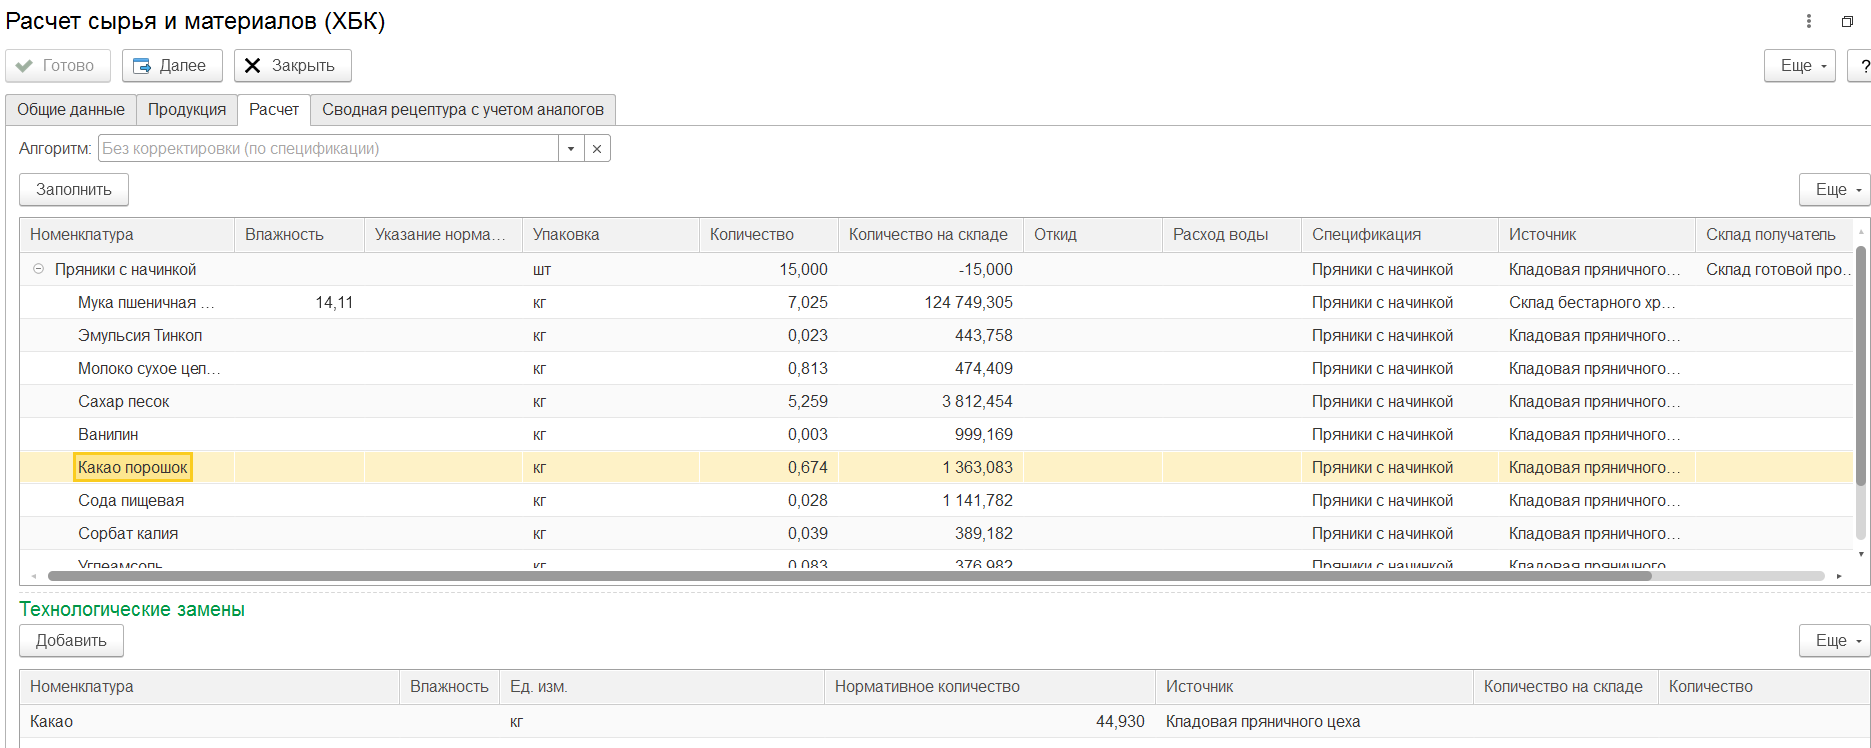Click the stock quantity 3 812,454
The image size is (1871, 748).
977,402
